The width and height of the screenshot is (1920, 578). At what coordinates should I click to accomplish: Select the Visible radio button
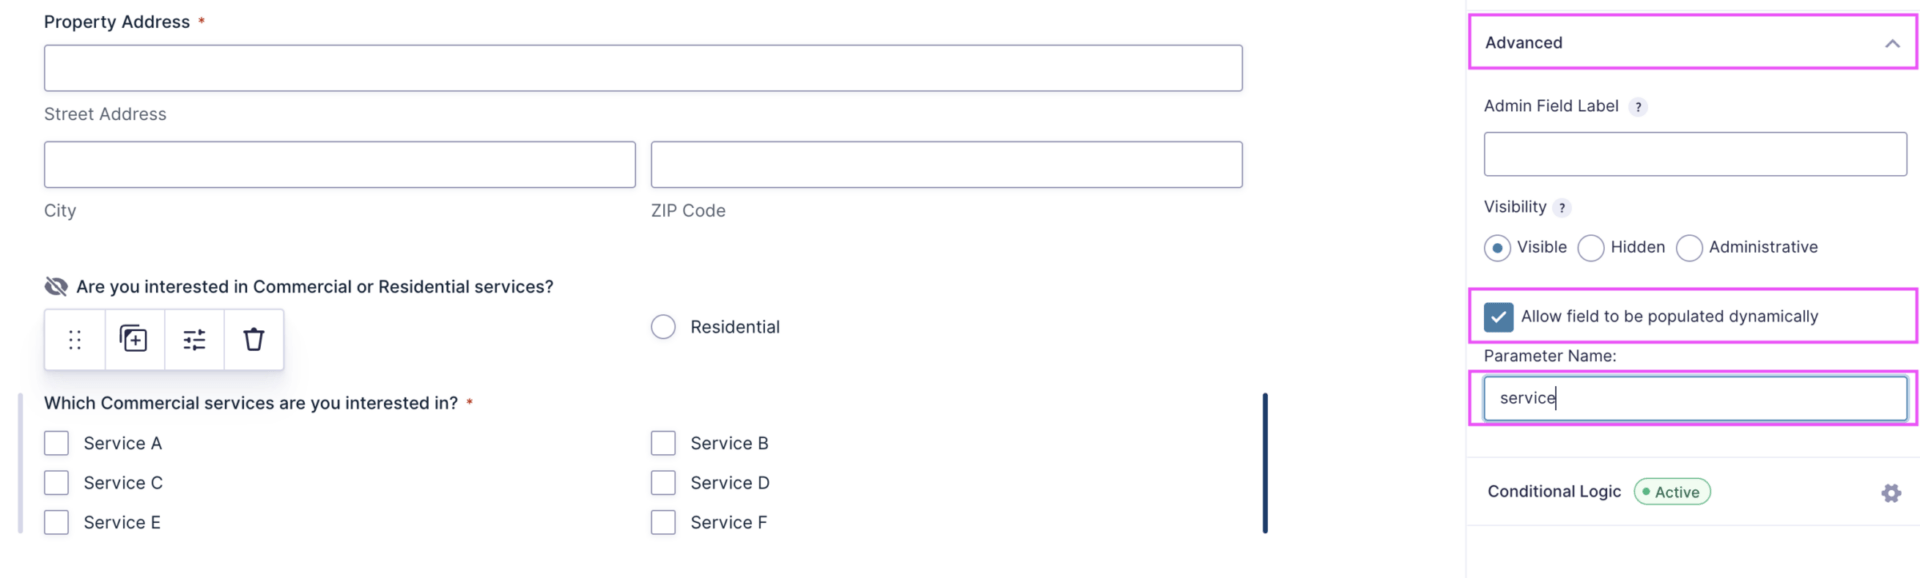1497,248
